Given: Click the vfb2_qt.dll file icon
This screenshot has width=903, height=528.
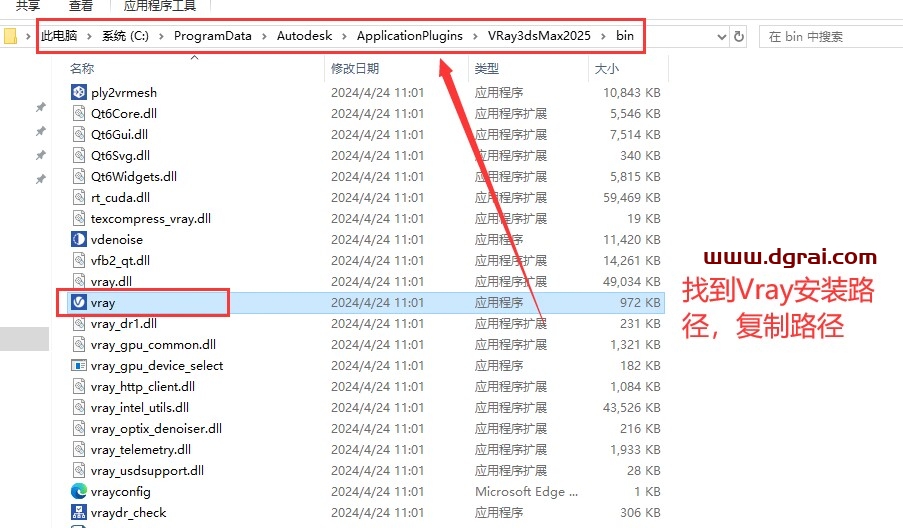Looking at the screenshot, I should (79, 260).
